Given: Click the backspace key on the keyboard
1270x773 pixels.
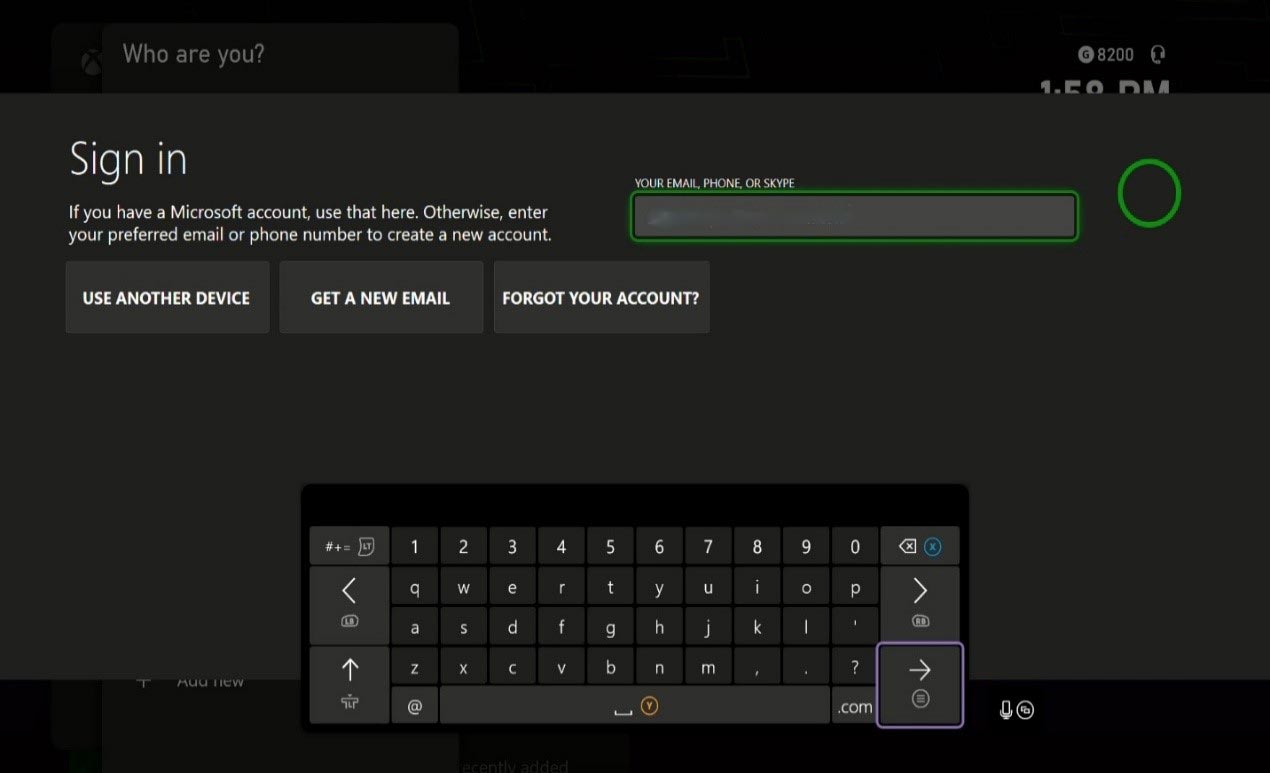Looking at the screenshot, I should click(919, 546).
